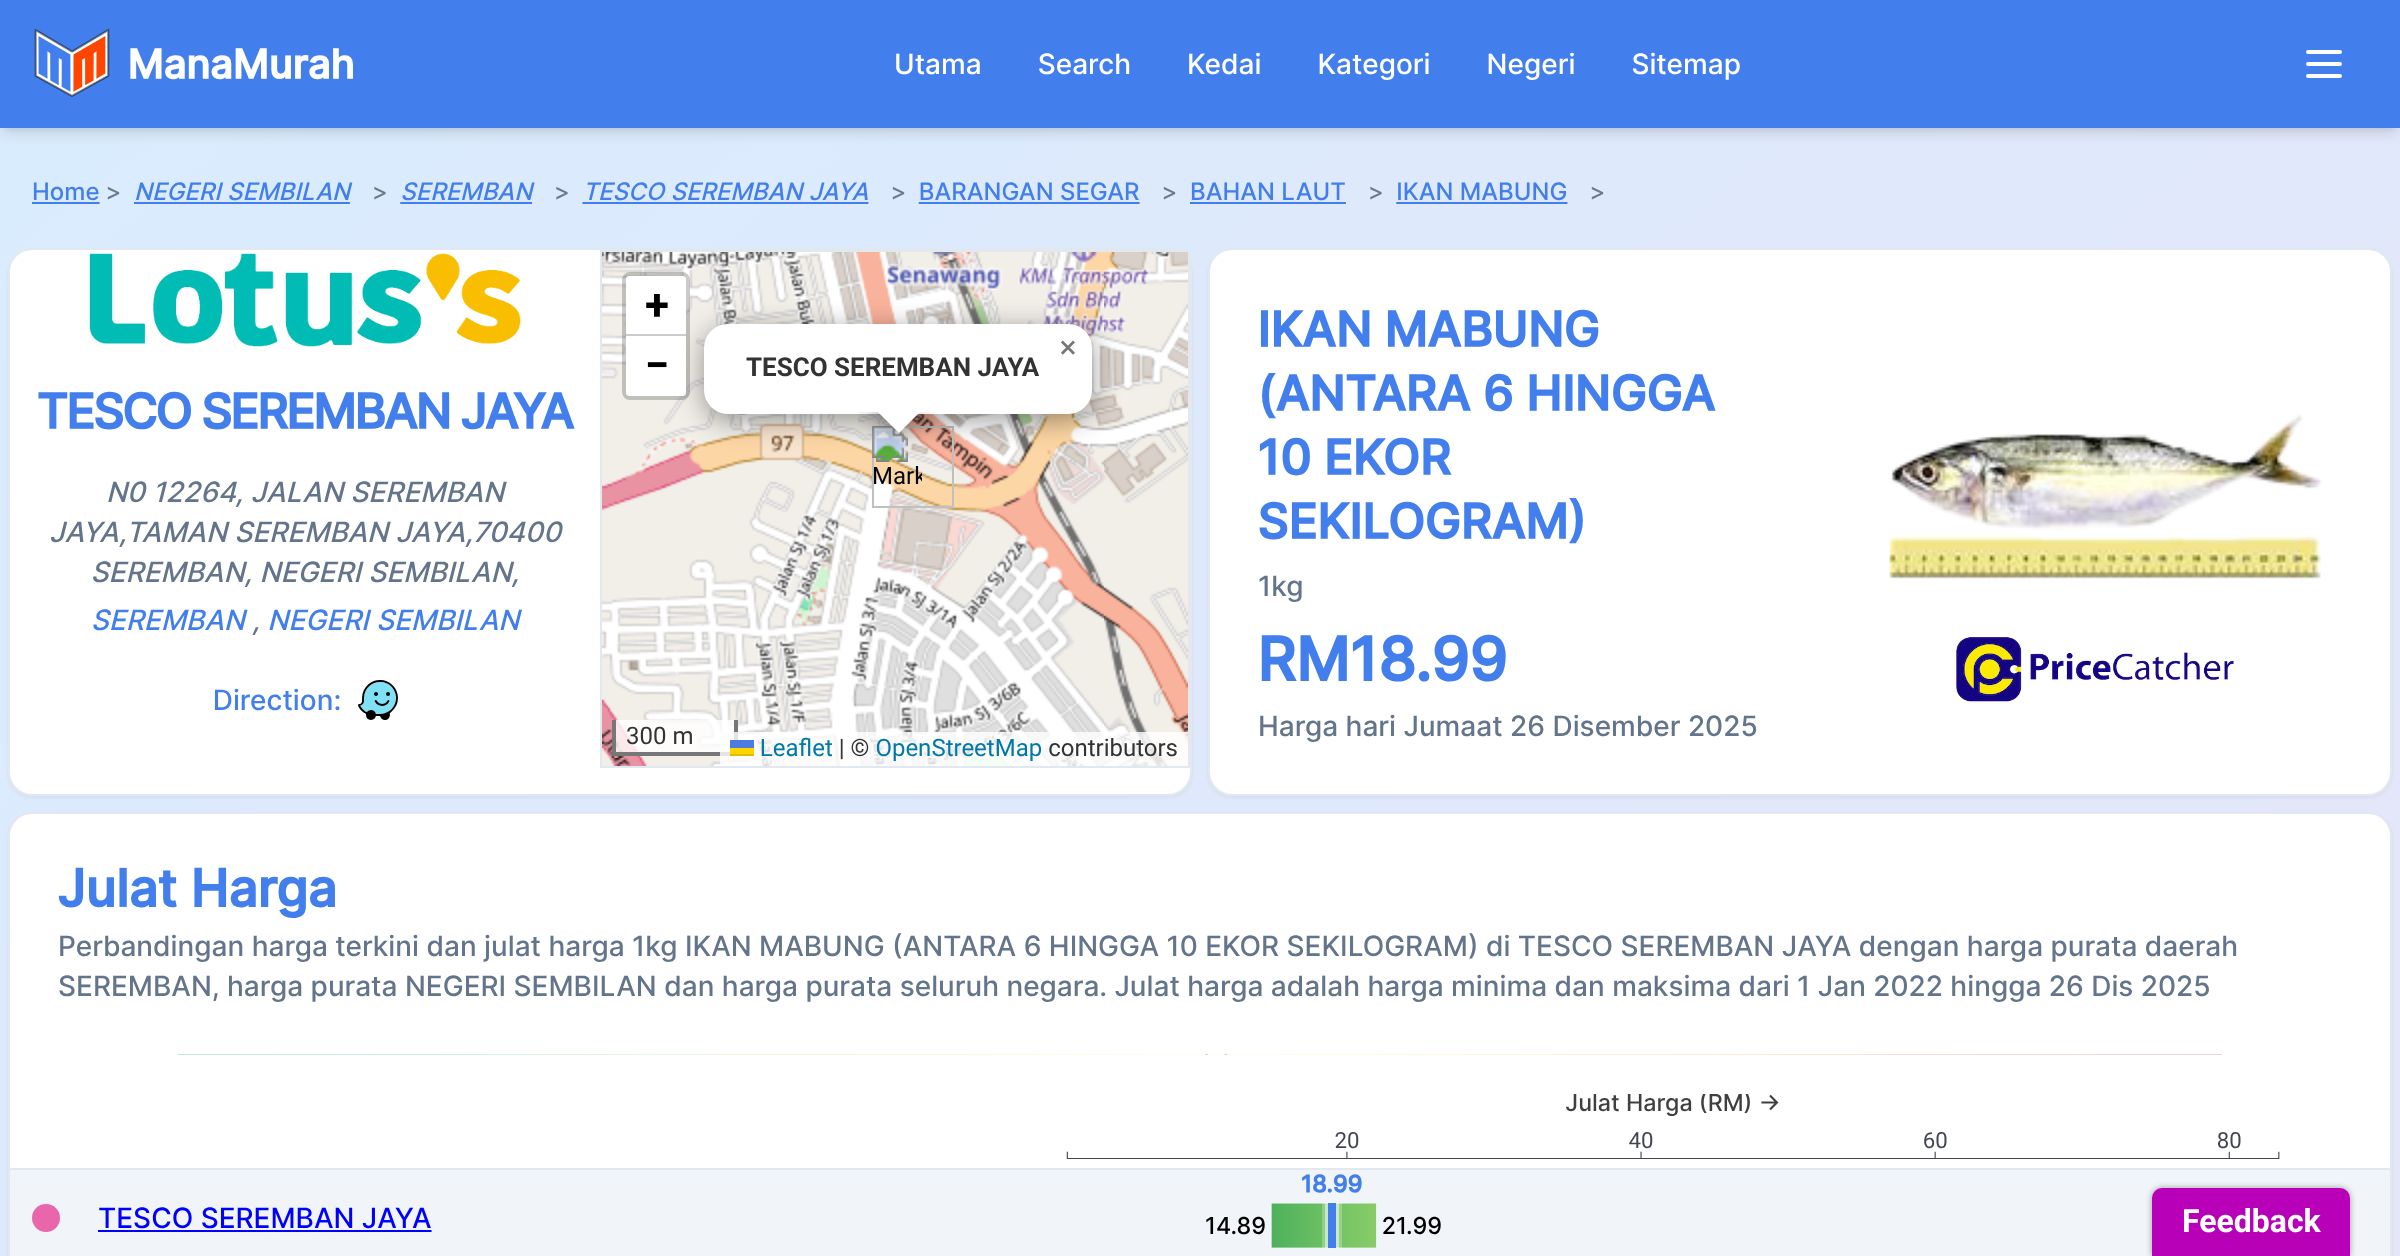Click the green price range bar

[1298, 1226]
